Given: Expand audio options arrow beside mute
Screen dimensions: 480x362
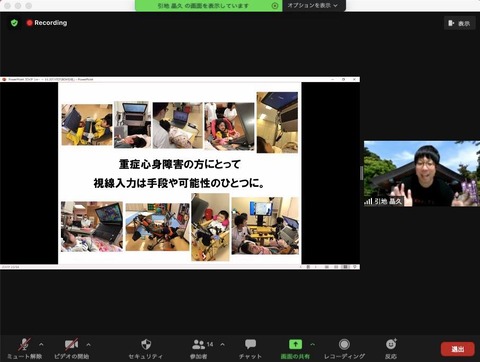Looking at the screenshot, I should (x=41, y=344).
